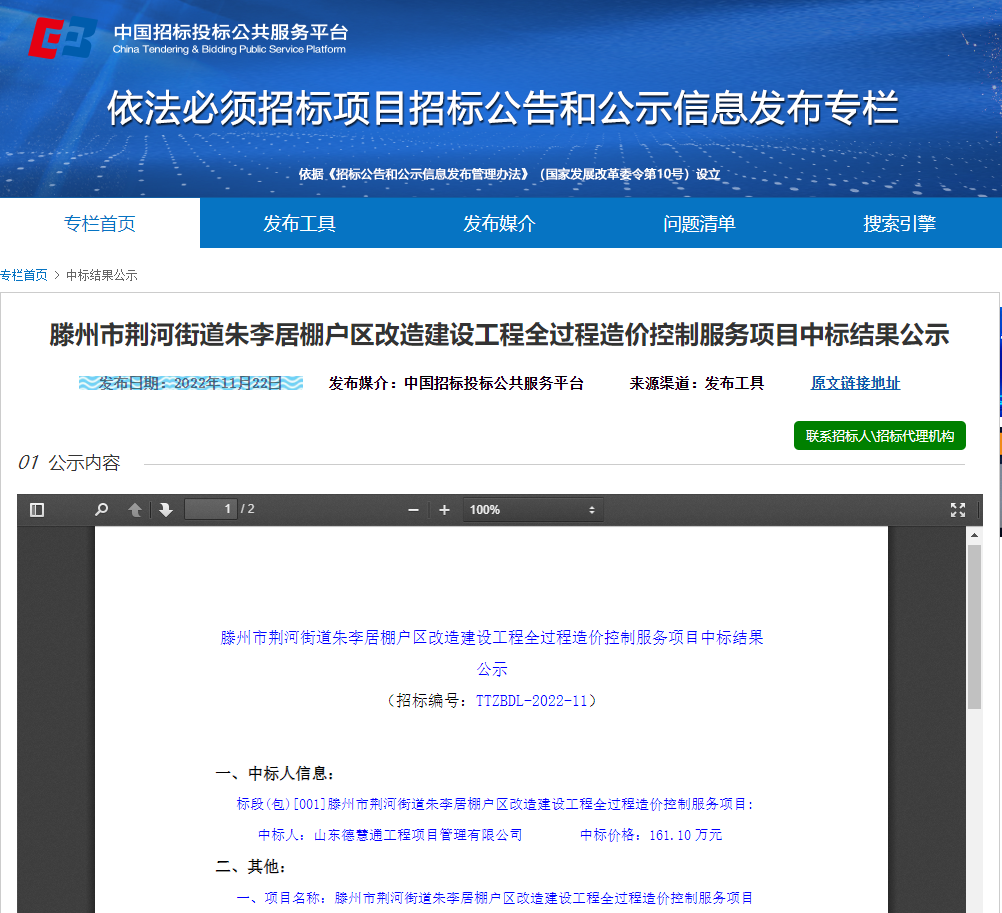The height and width of the screenshot is (913, 1002).
Task: Navigate to 专栏首页 via the breadcrumb
Action: tap(24, 274)
